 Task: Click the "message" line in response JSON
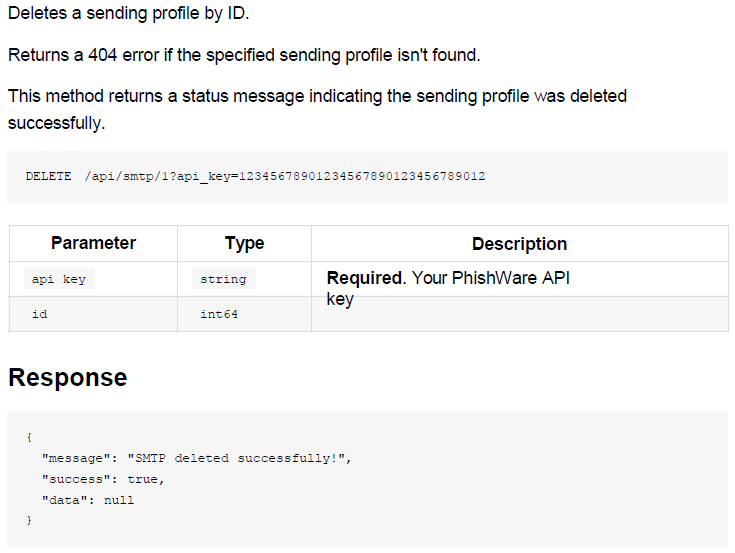pyautogui.click(x=196, y=458)
